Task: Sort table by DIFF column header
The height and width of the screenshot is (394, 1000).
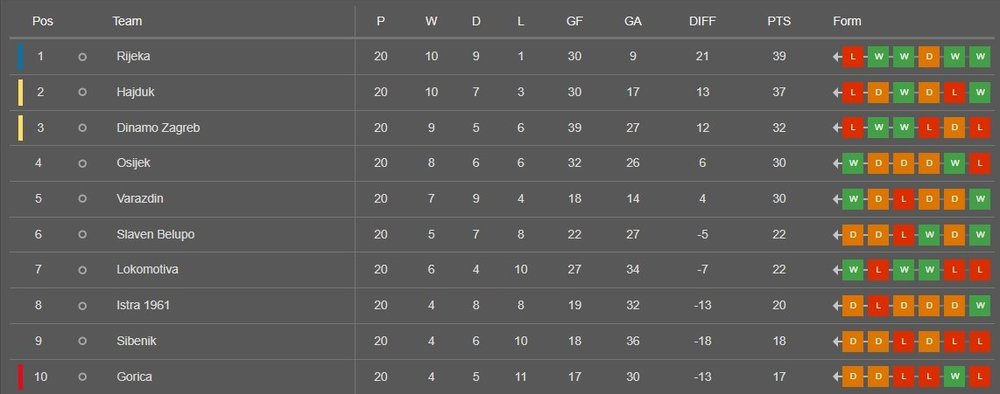Action: click(x=702, y=21)
